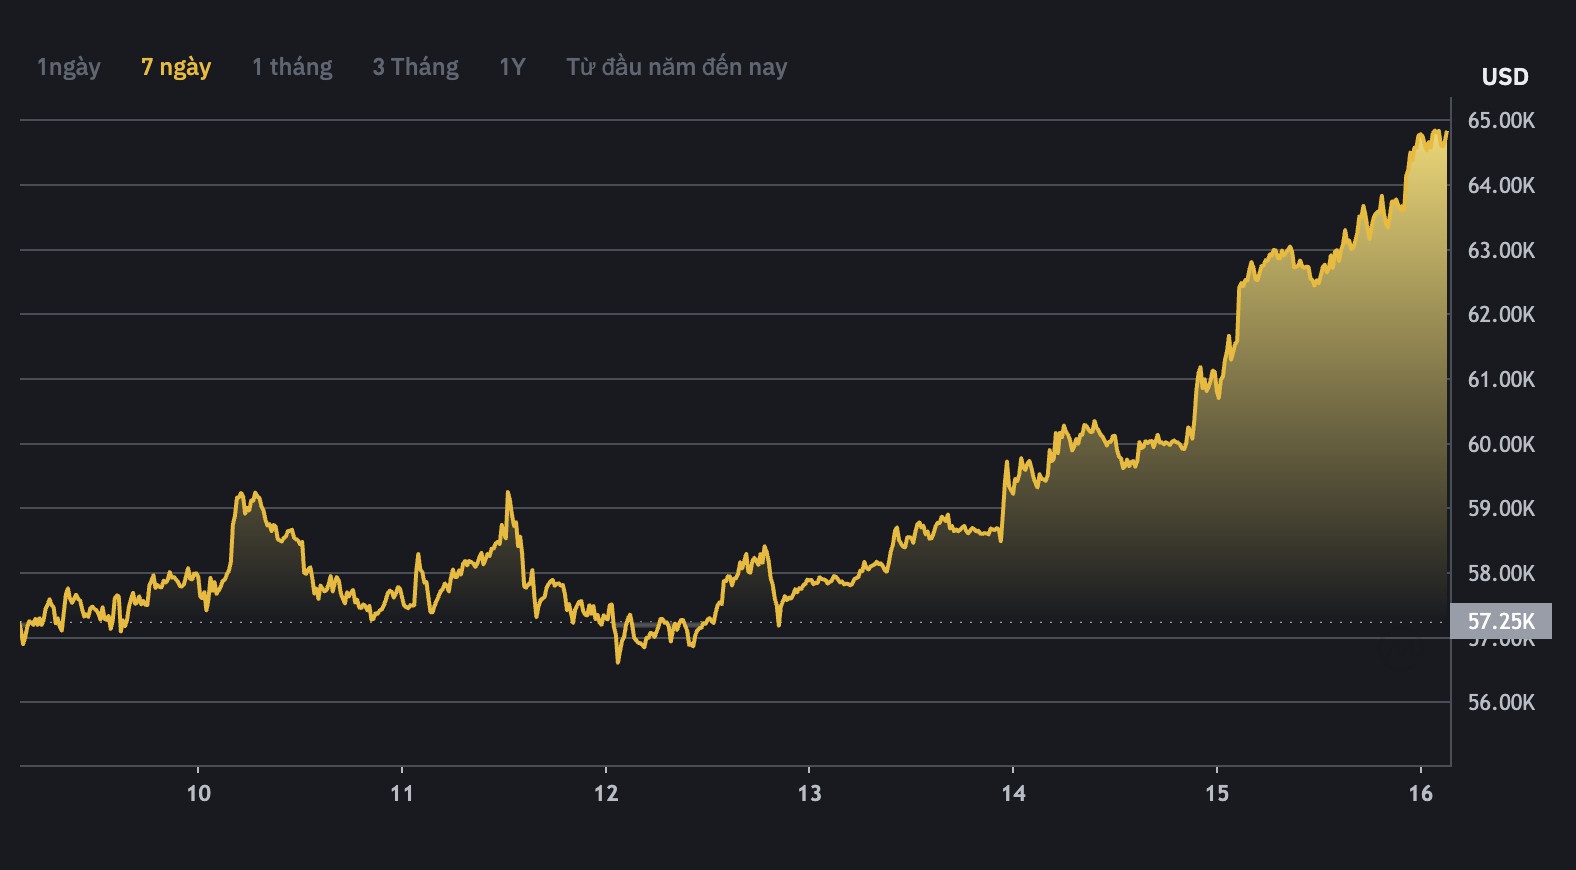Select date 11 on the time axis
The image size is (1576, 870).
[402, 793]
